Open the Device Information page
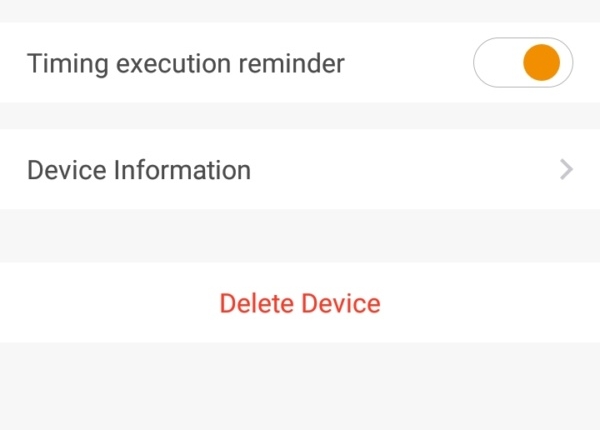600x430 pixels. tap(300, 170)
